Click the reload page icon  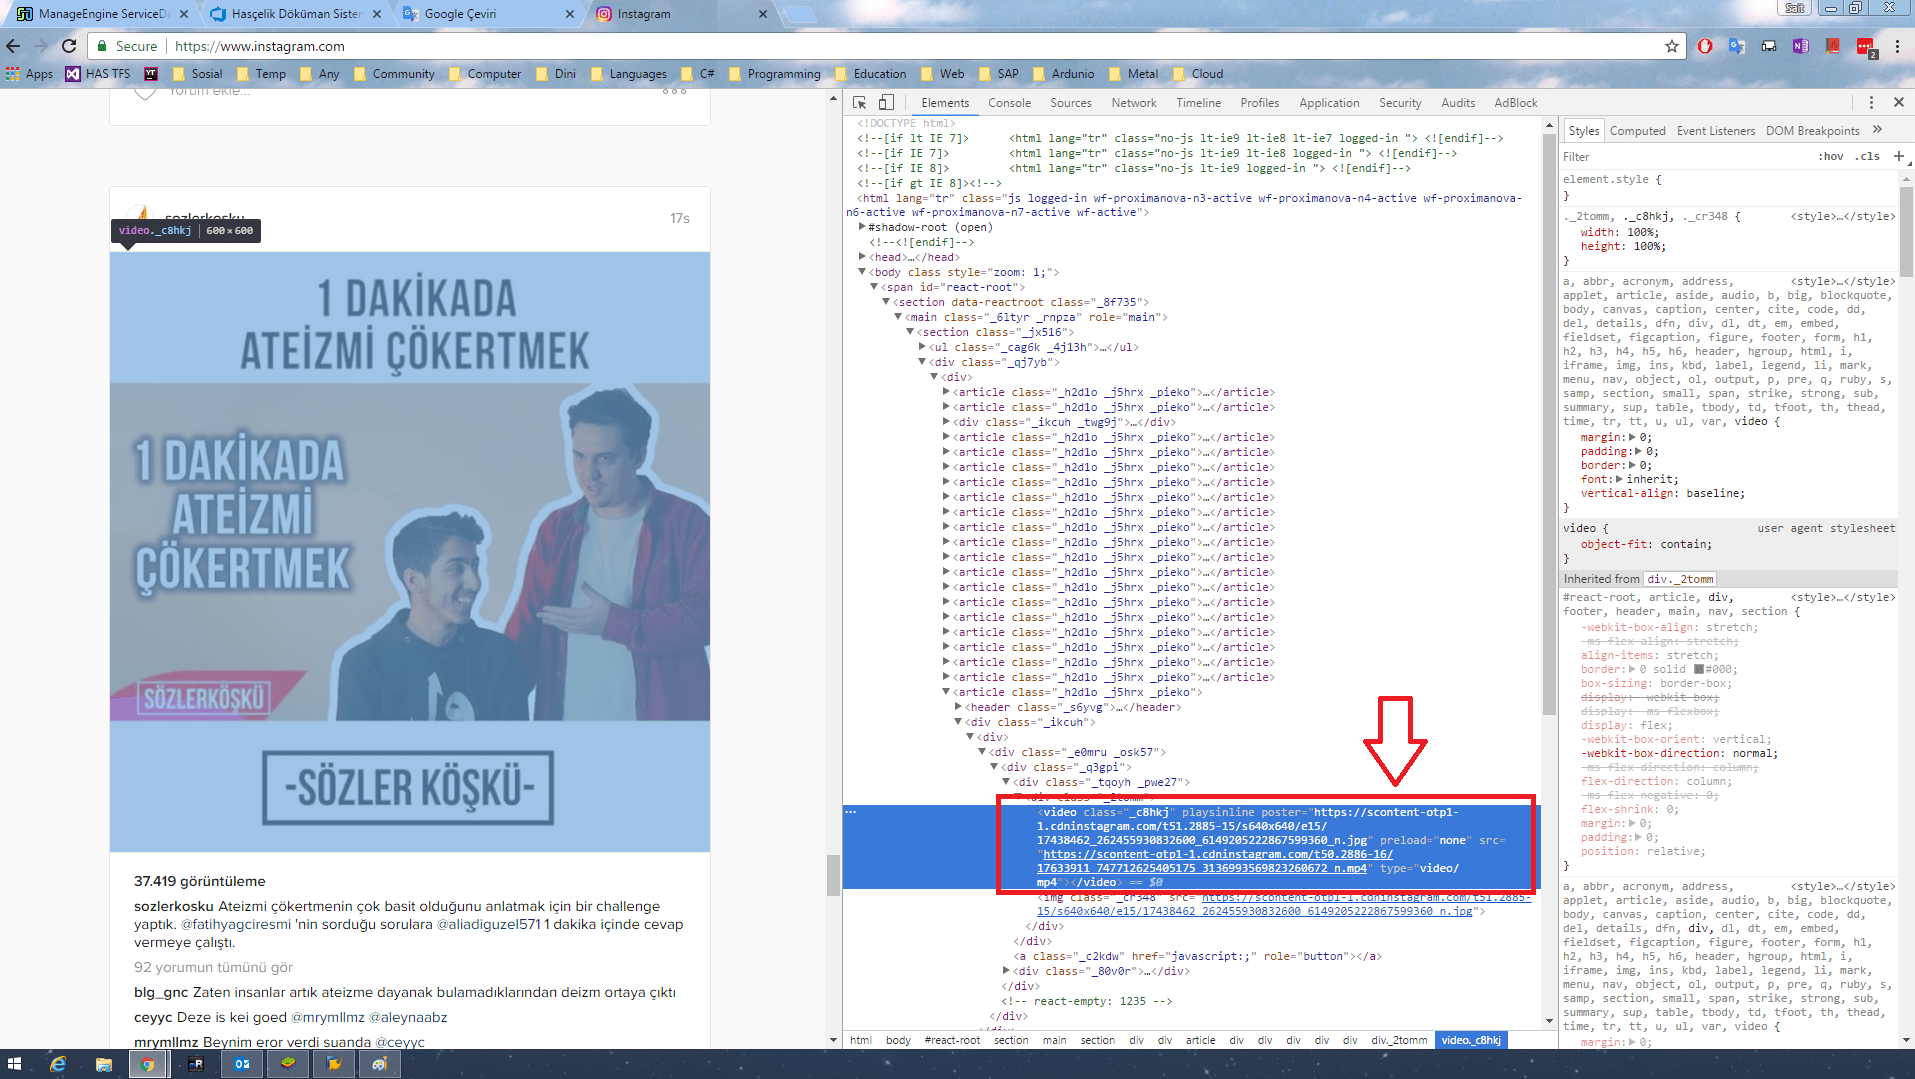[x=68, y=46]
